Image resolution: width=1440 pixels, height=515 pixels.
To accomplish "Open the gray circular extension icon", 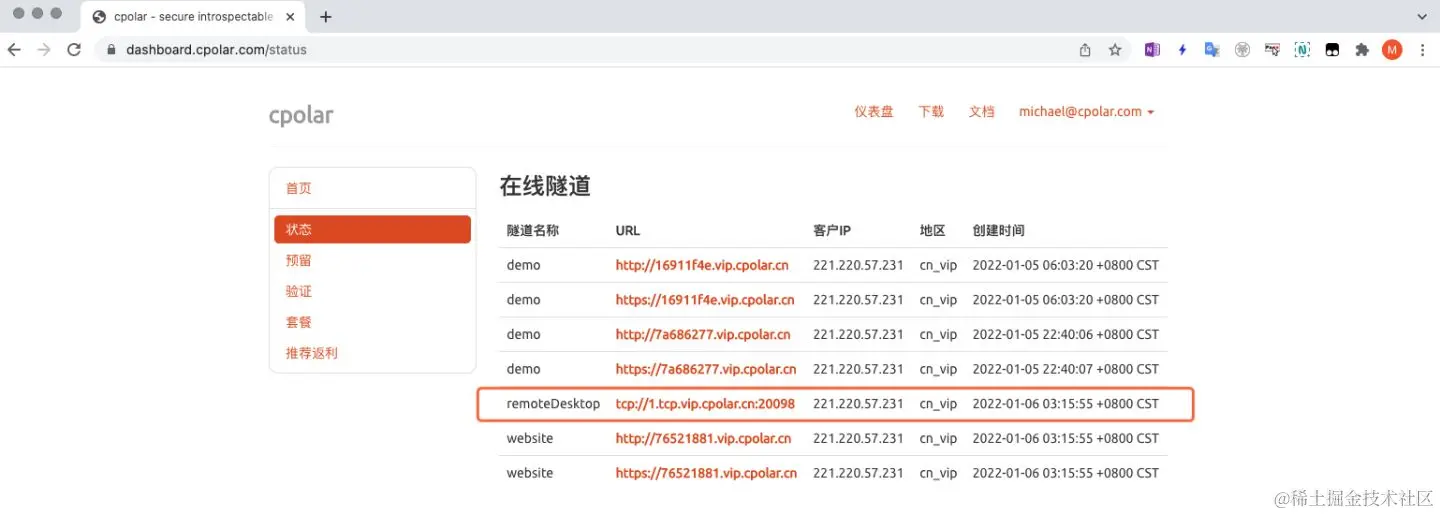I will point(1242,50).
